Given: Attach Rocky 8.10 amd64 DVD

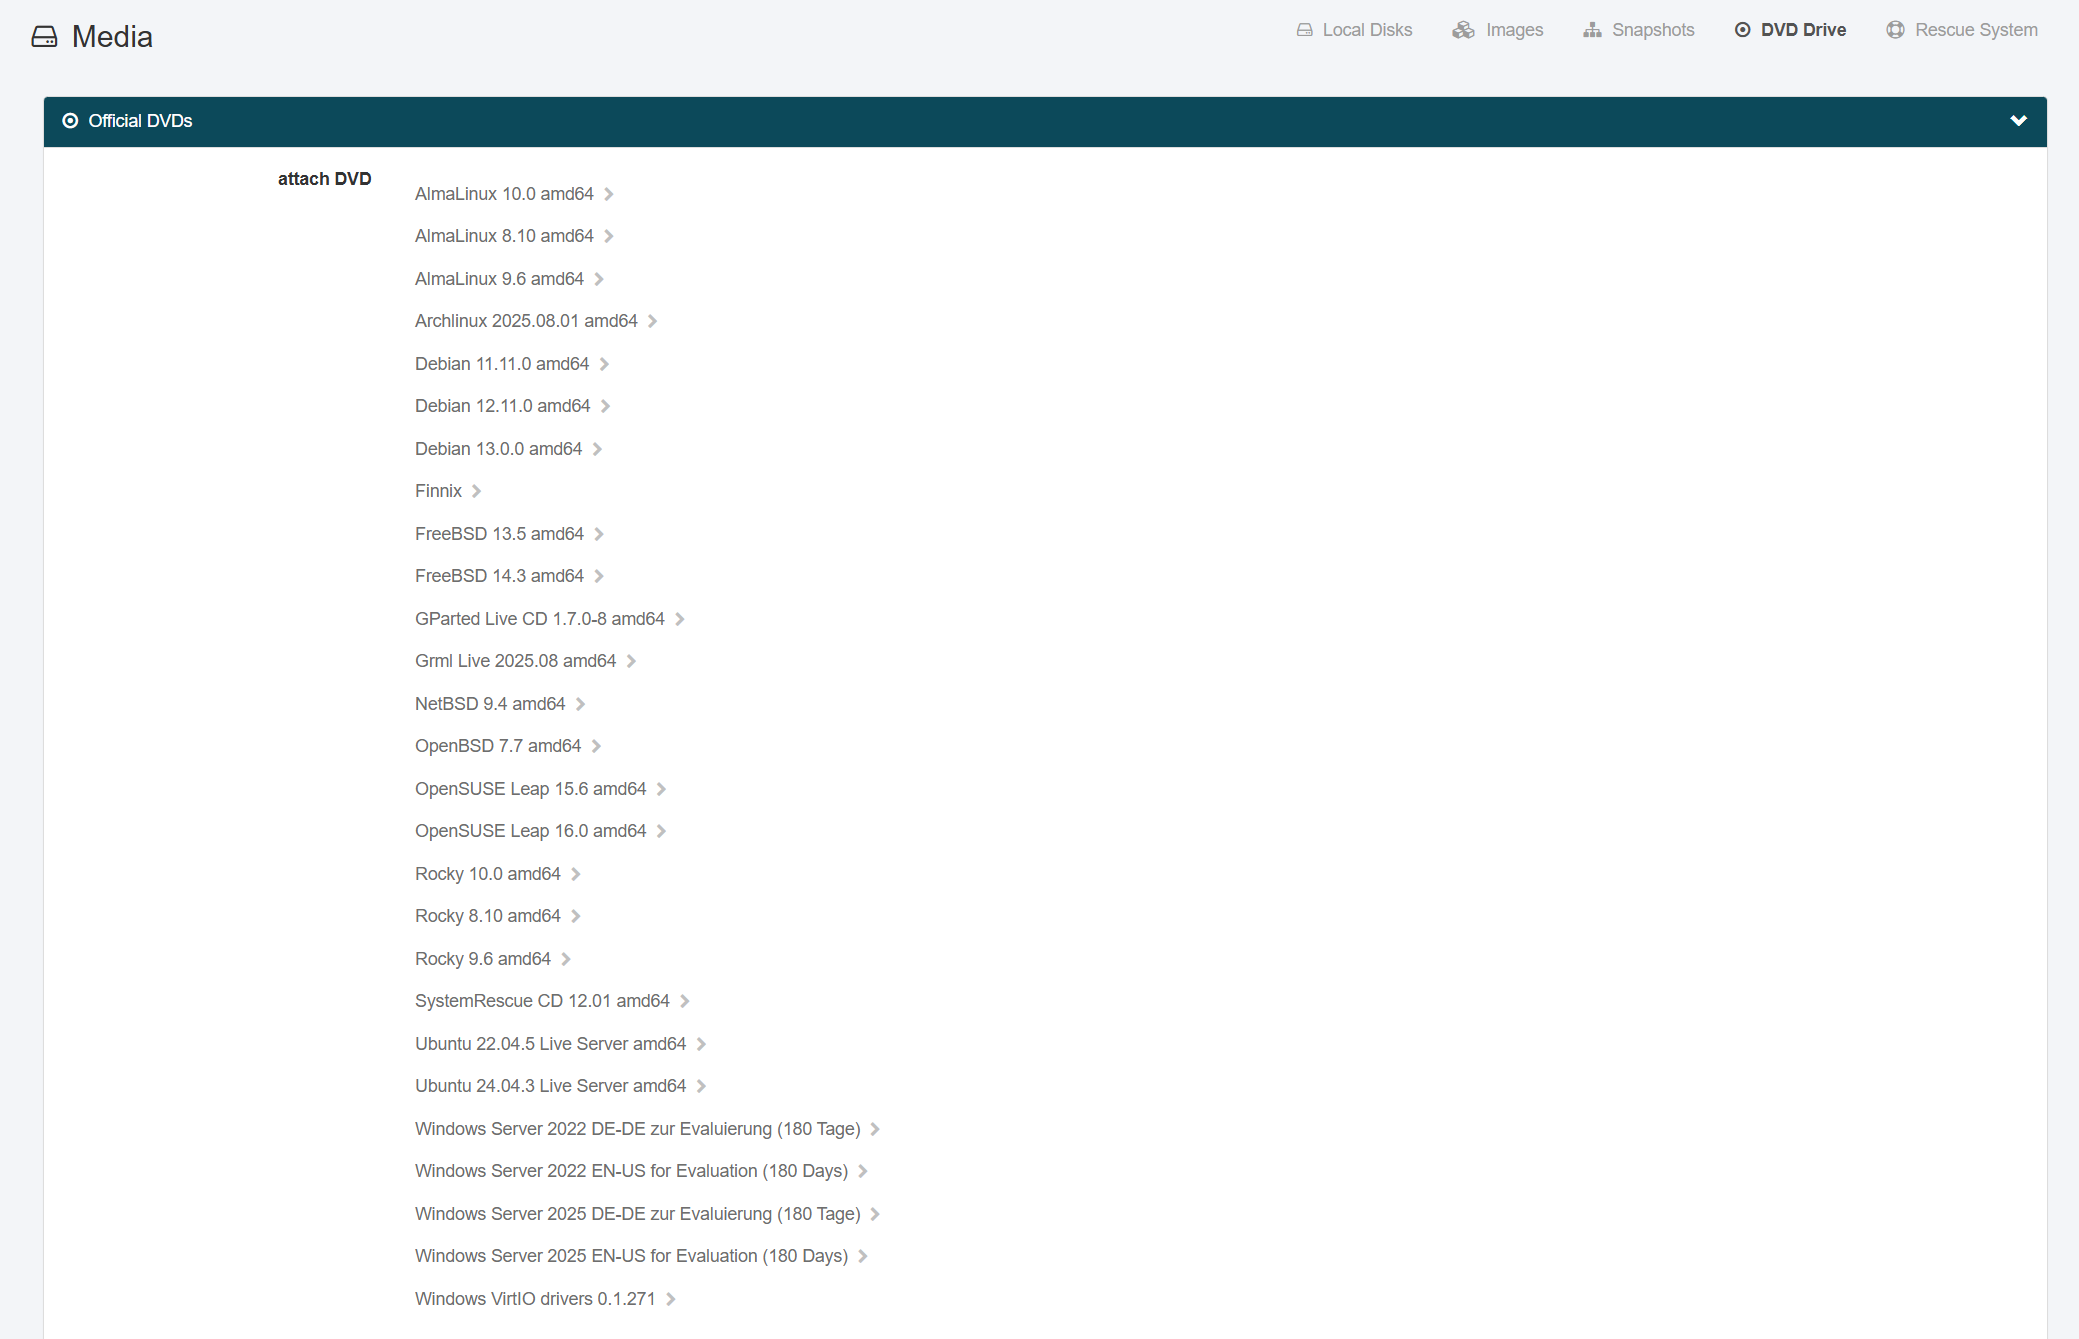Looking at the screenshot, I should pyautogui.click(x=498, y=916).
